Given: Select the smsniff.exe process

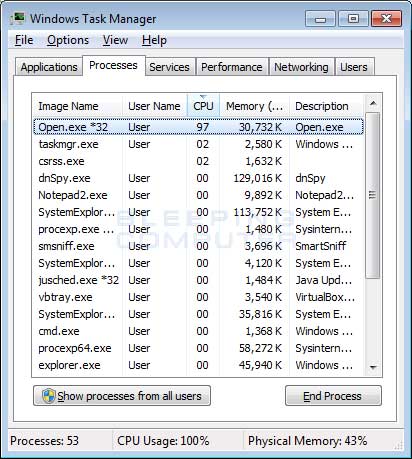Looking at the screenshot, I should (198, 246).
